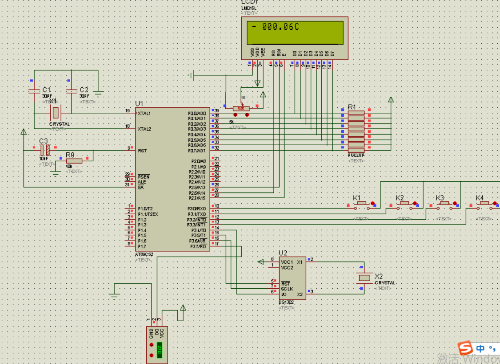Select capacitor C3 on reset line
500x364 pixels.
[x=45, y=150]
